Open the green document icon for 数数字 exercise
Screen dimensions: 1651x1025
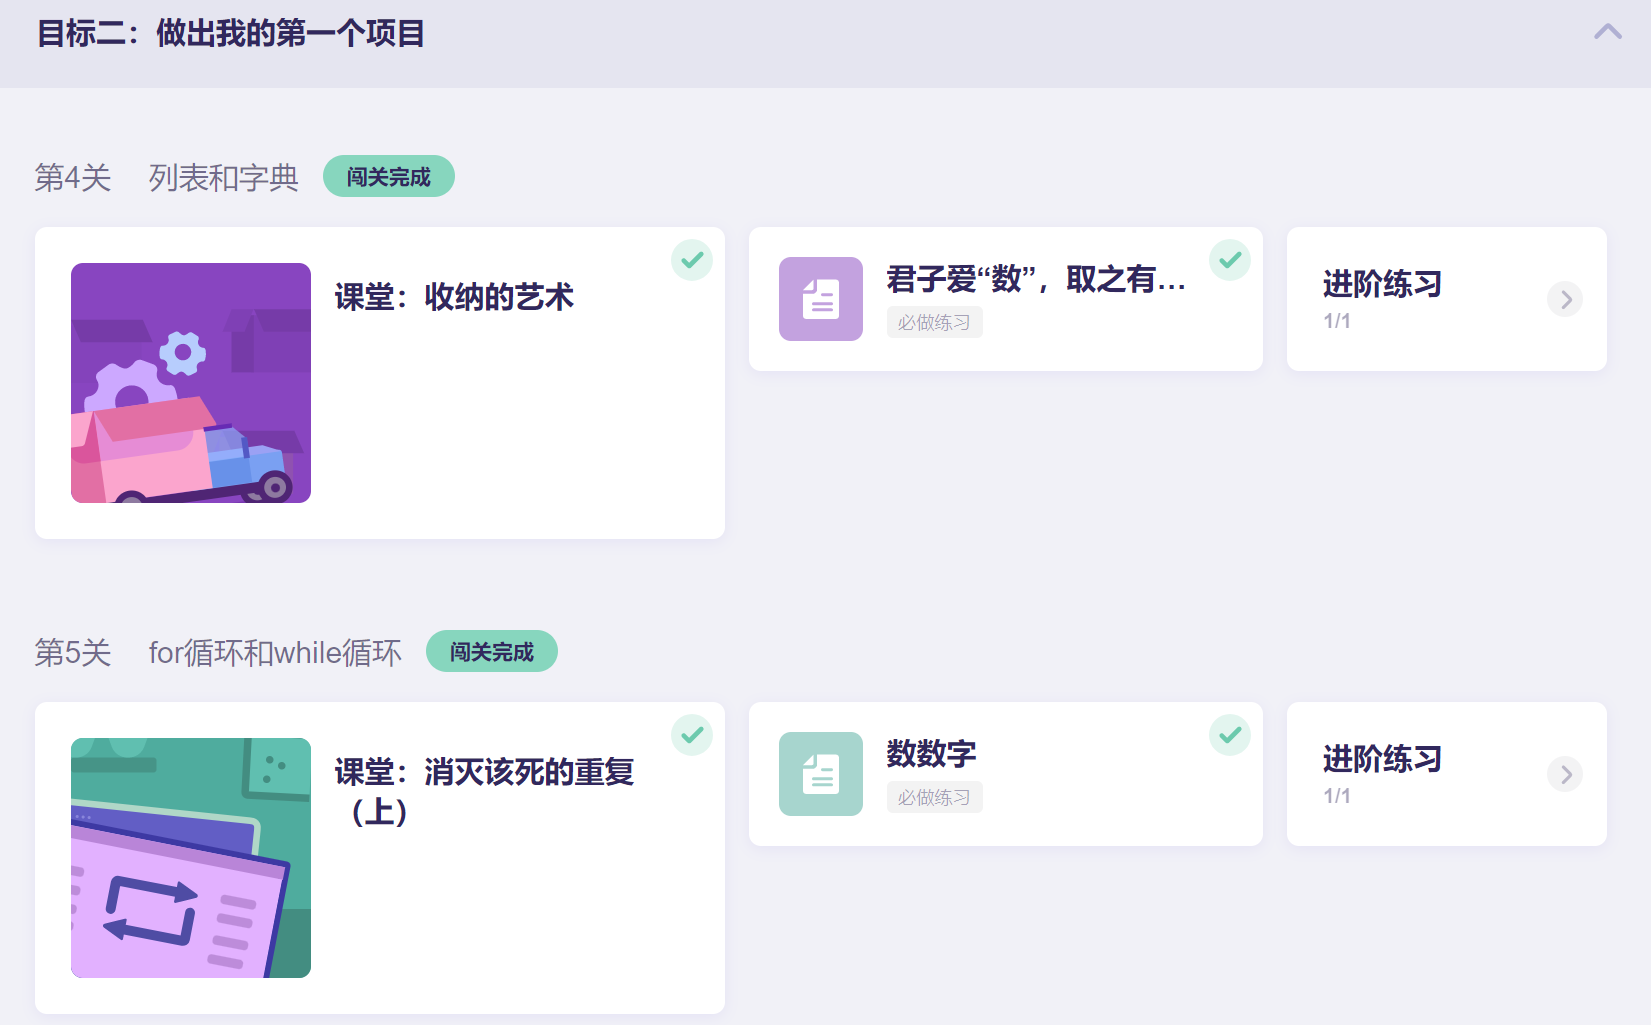pyautogui.click(x=821, y=774)
